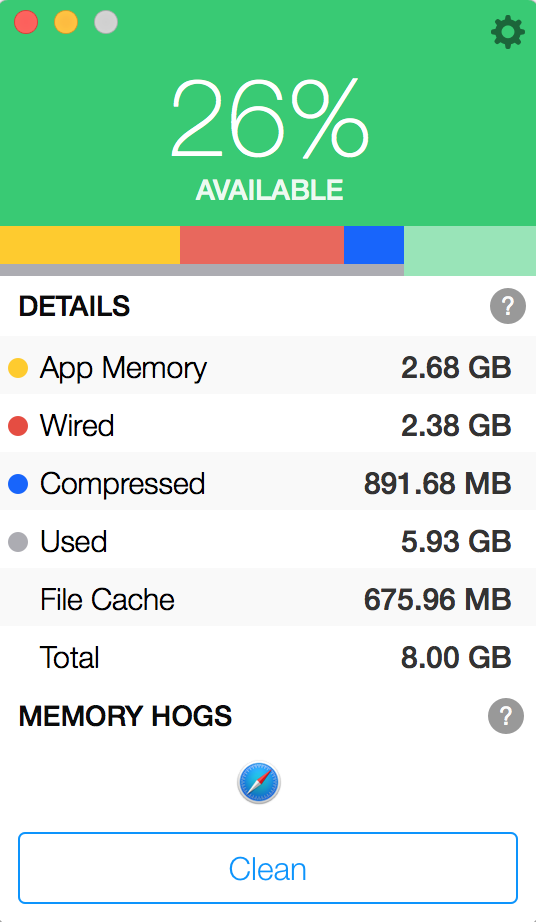Minimize the window with the yellow button

pyautogui.click(x=66, y=22)
